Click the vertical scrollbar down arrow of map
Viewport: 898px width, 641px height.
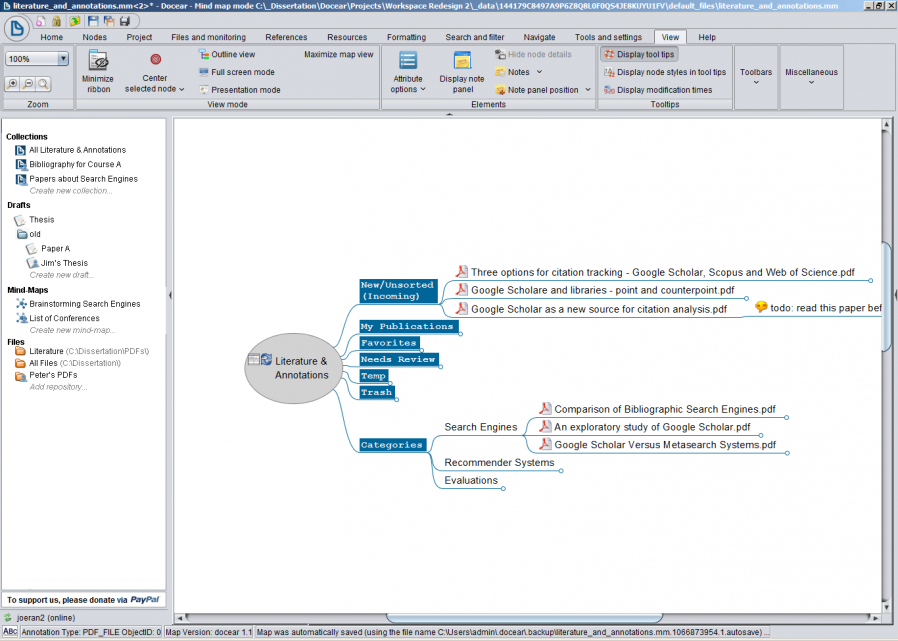click(887, 607)
